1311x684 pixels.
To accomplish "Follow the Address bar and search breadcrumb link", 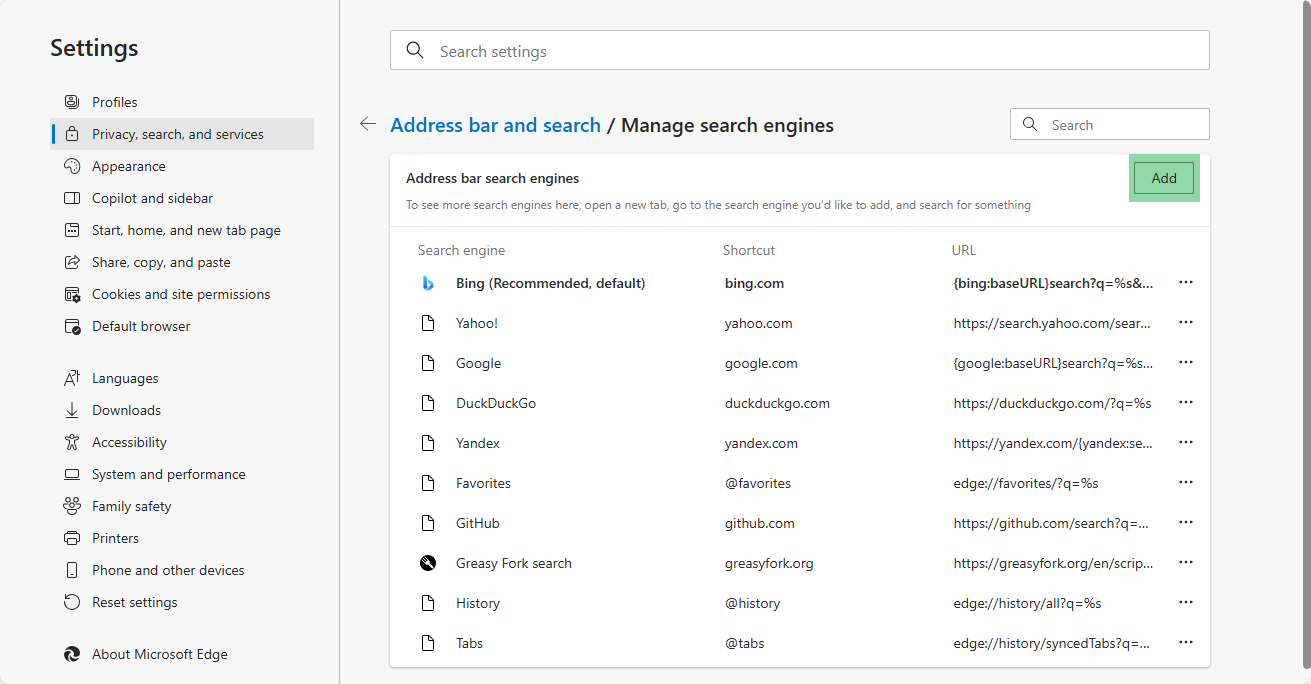I will coord(495,125).
